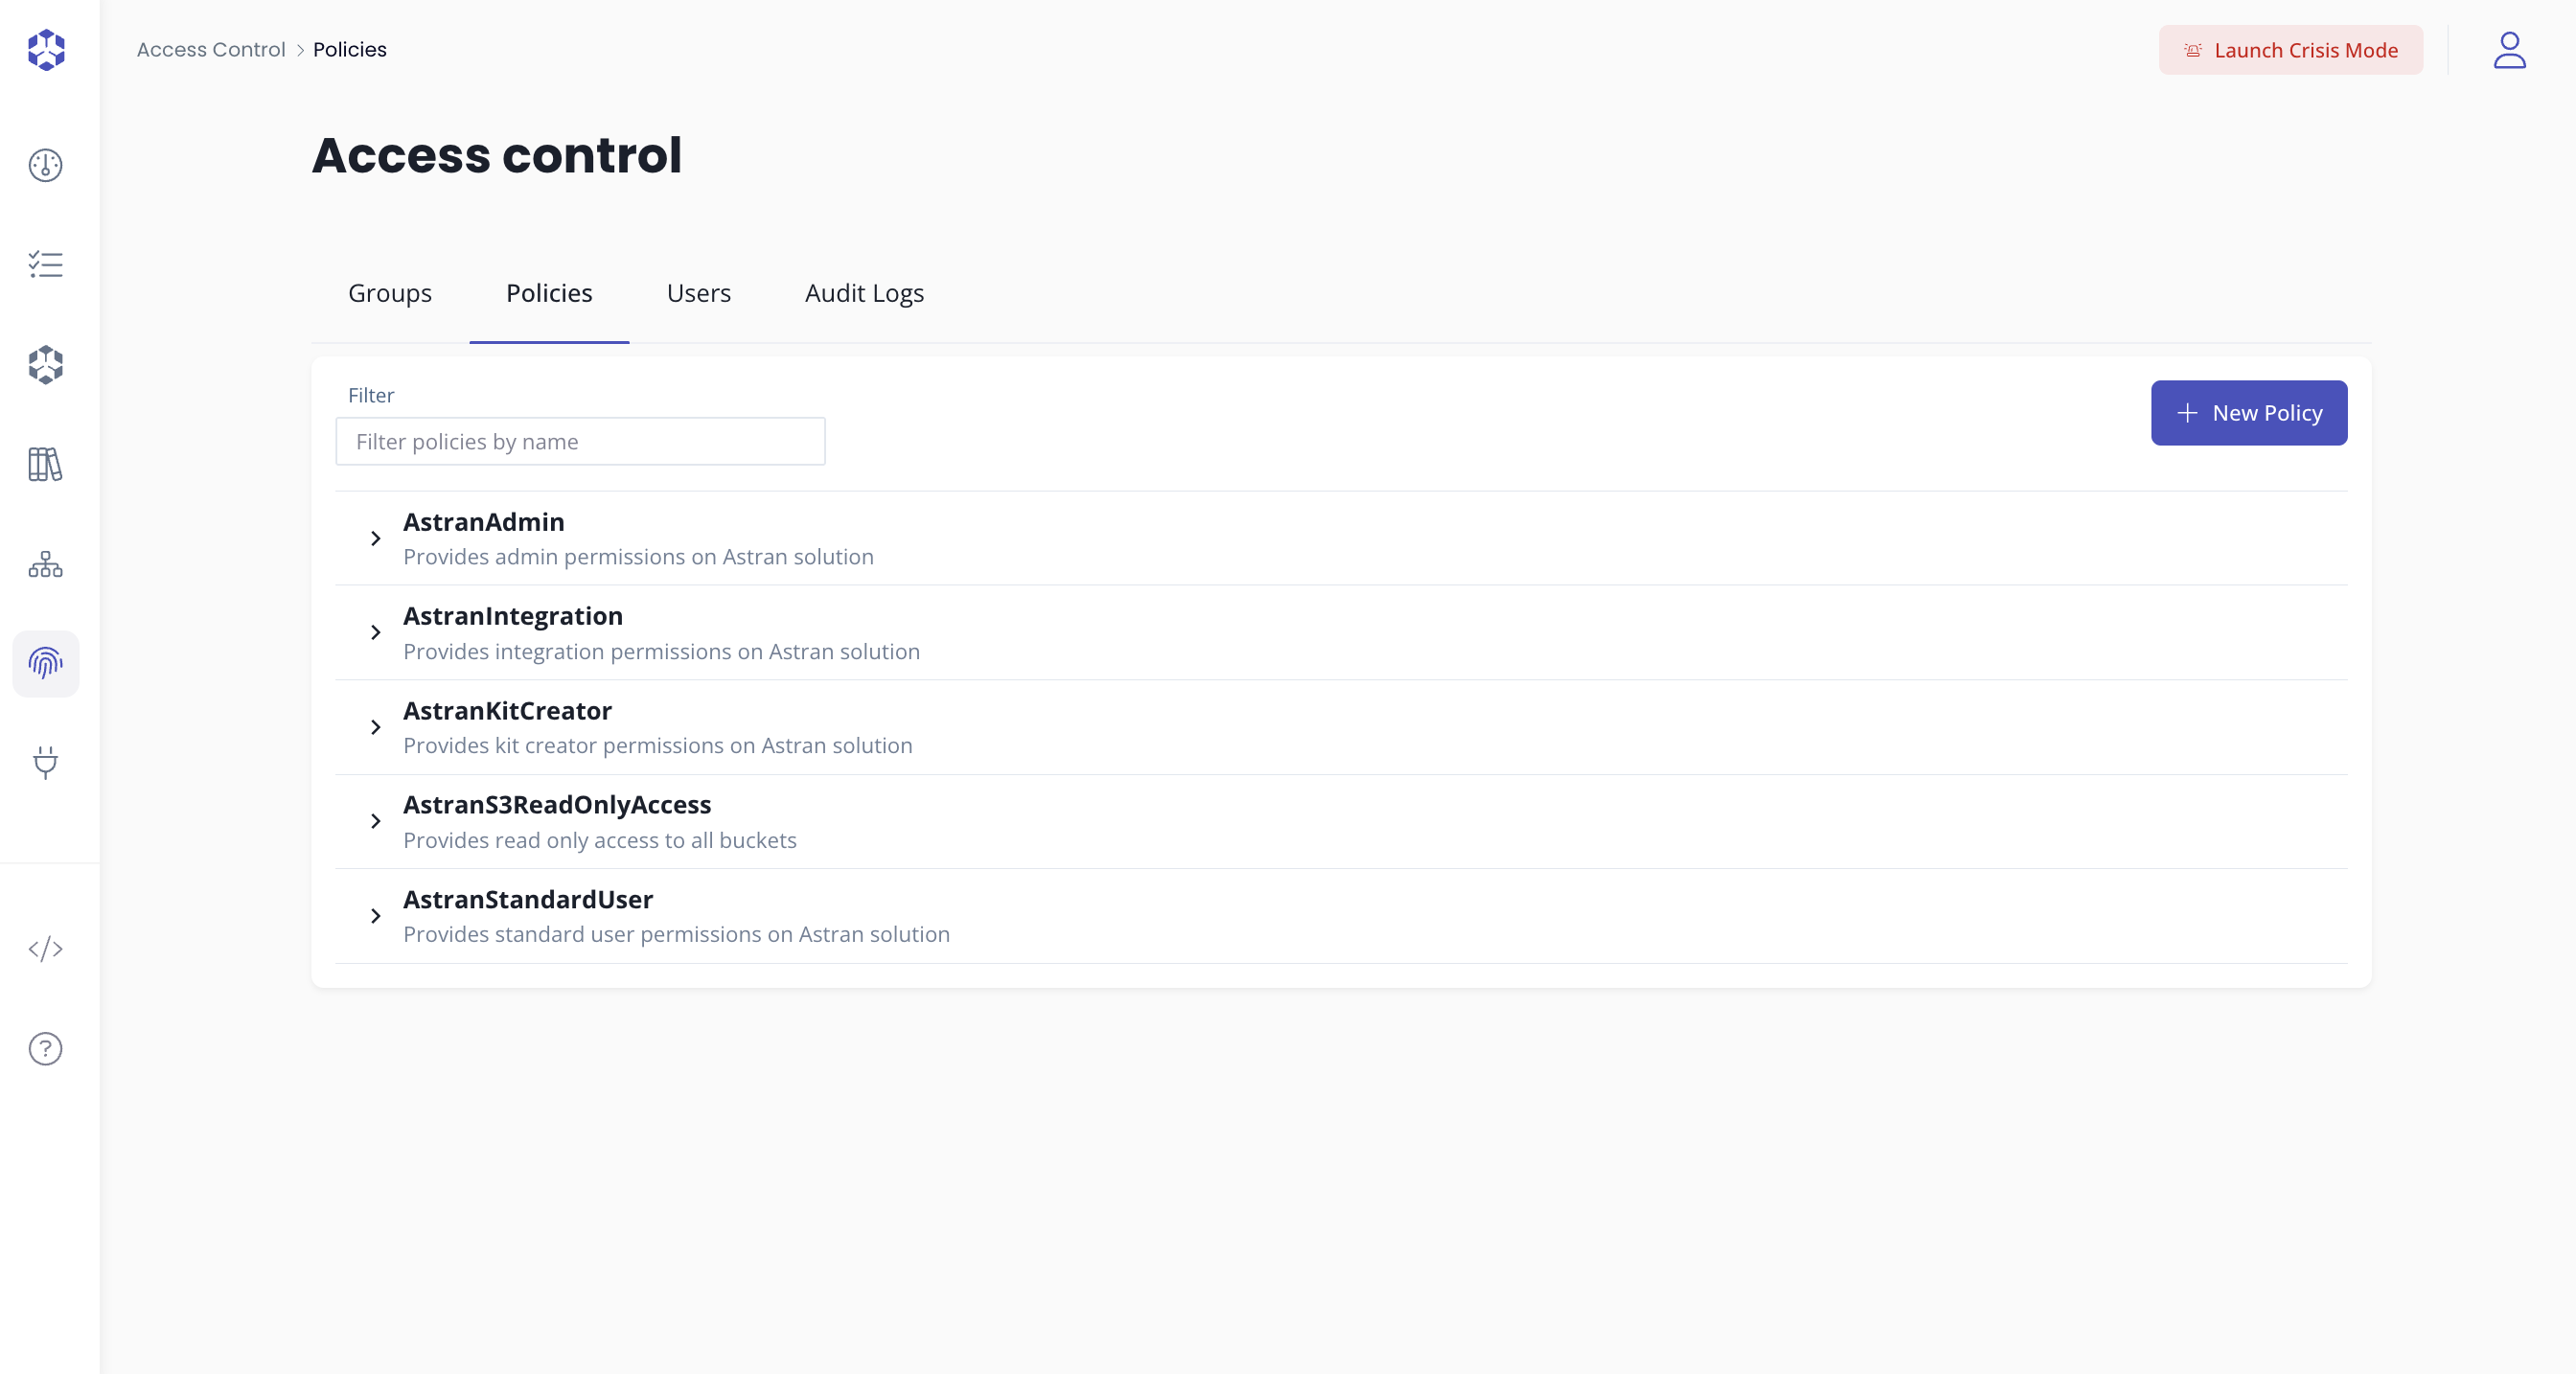
Task: Expand the AstranAdmin policy row
Action: 376,539
